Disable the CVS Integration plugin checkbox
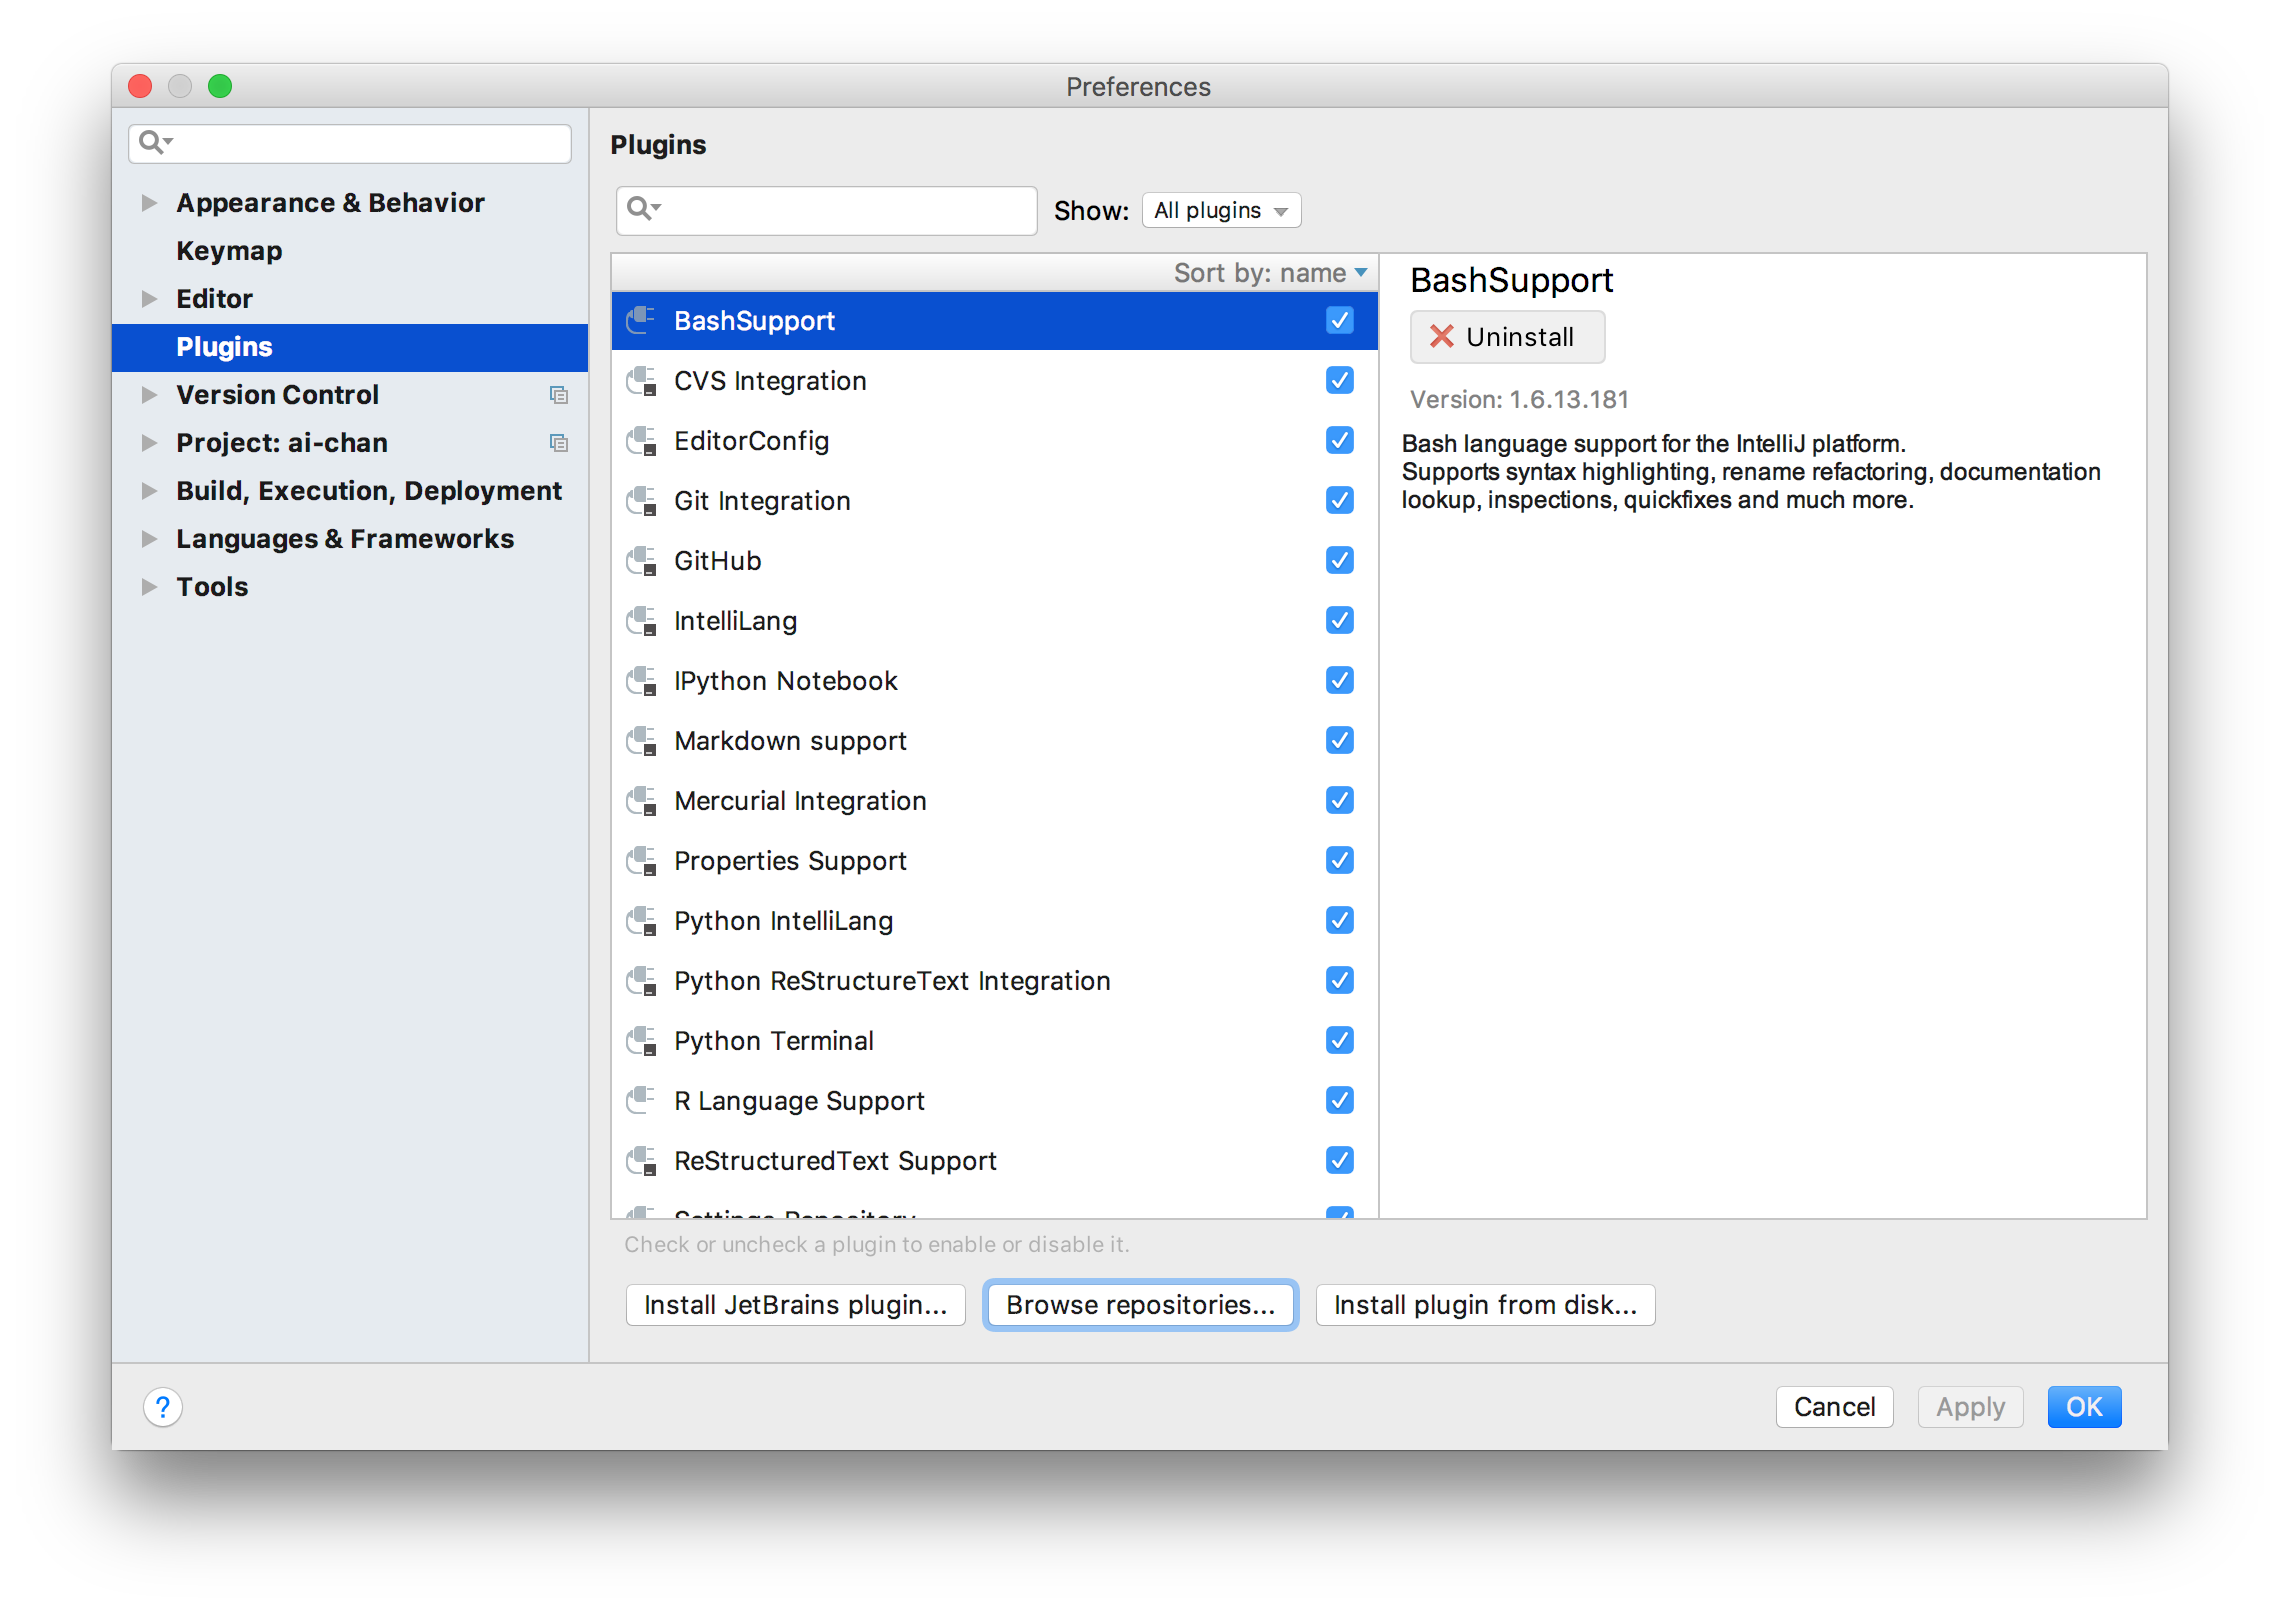This screenshot has height=1610, width=2280. point(1339,381)
